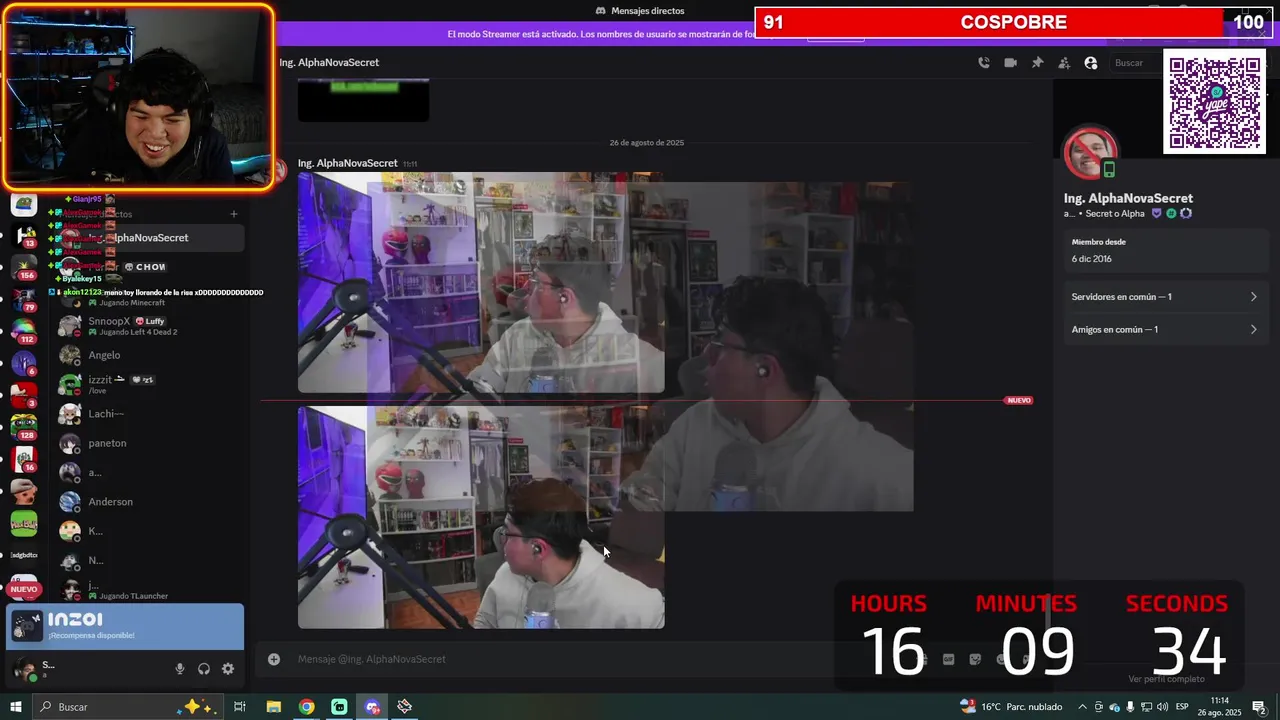Click the Mensajes directos title
Viewport: 1280px width, 720px height.
[x=648, y=11]
